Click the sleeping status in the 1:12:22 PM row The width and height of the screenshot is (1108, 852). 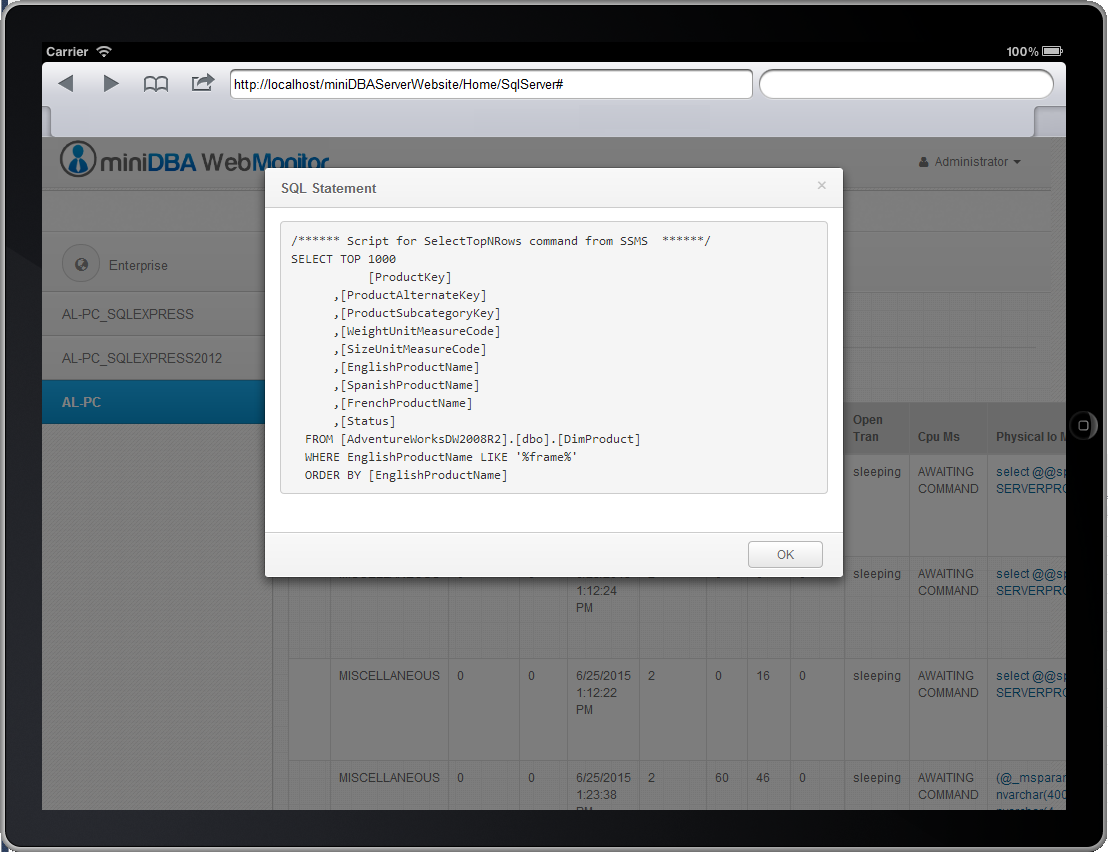click(x=876, y=676)
